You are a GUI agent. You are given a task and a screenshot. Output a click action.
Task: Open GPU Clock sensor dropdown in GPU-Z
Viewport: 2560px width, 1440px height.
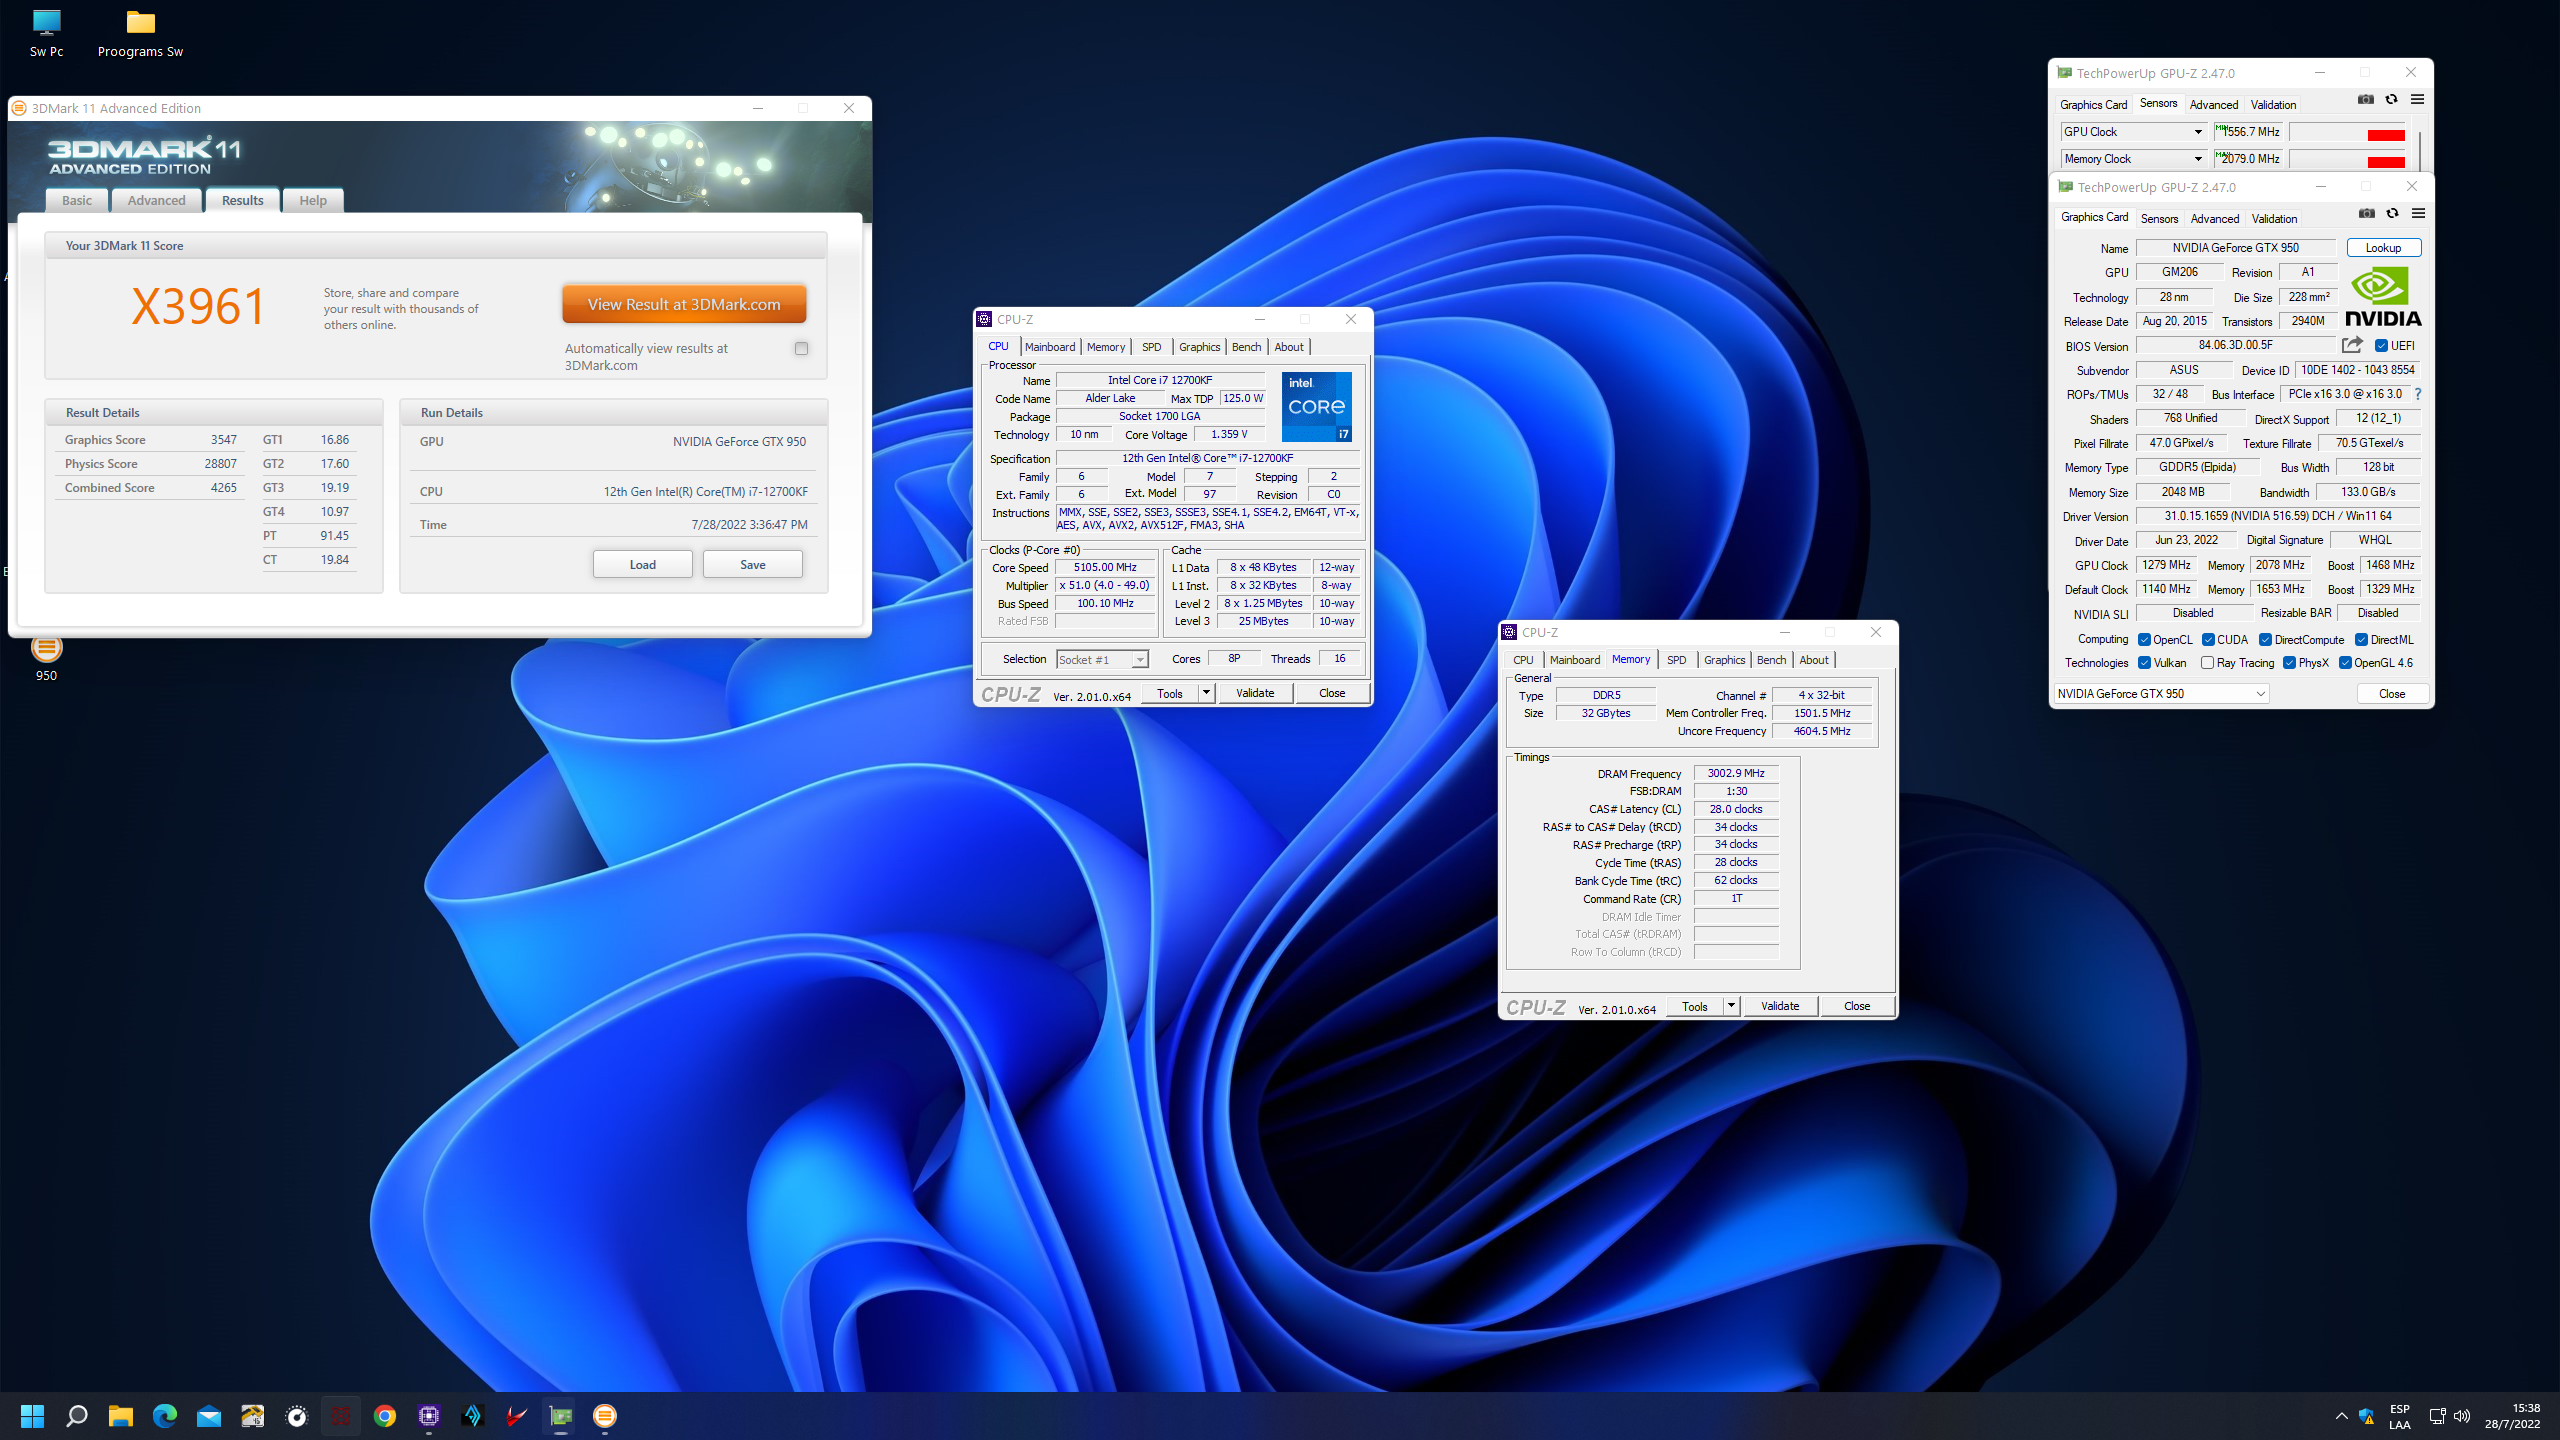pyautogui.click(x=2198, y=132)
